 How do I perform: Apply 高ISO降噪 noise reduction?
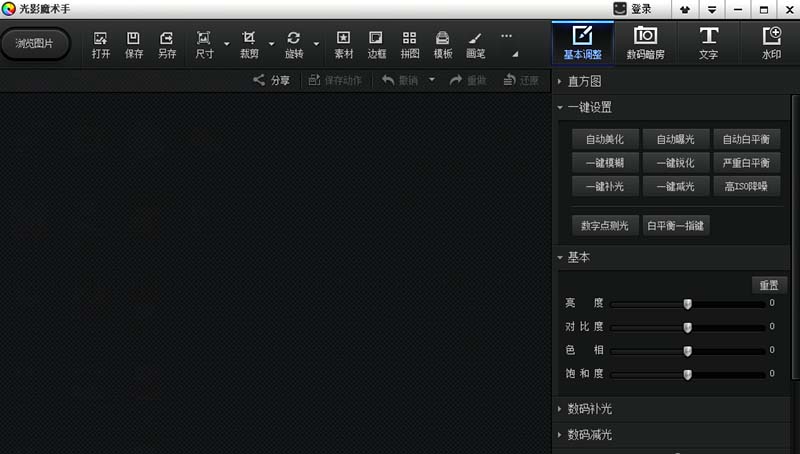tap(746, 186)
